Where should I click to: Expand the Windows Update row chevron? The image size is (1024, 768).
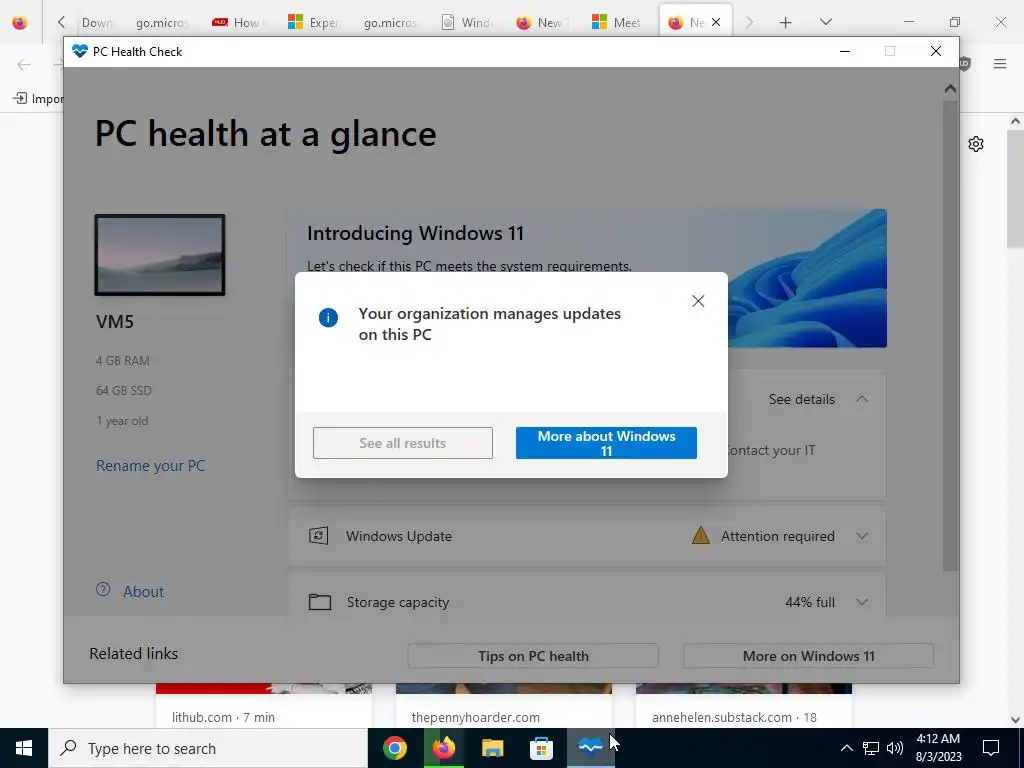pos(862,536)
